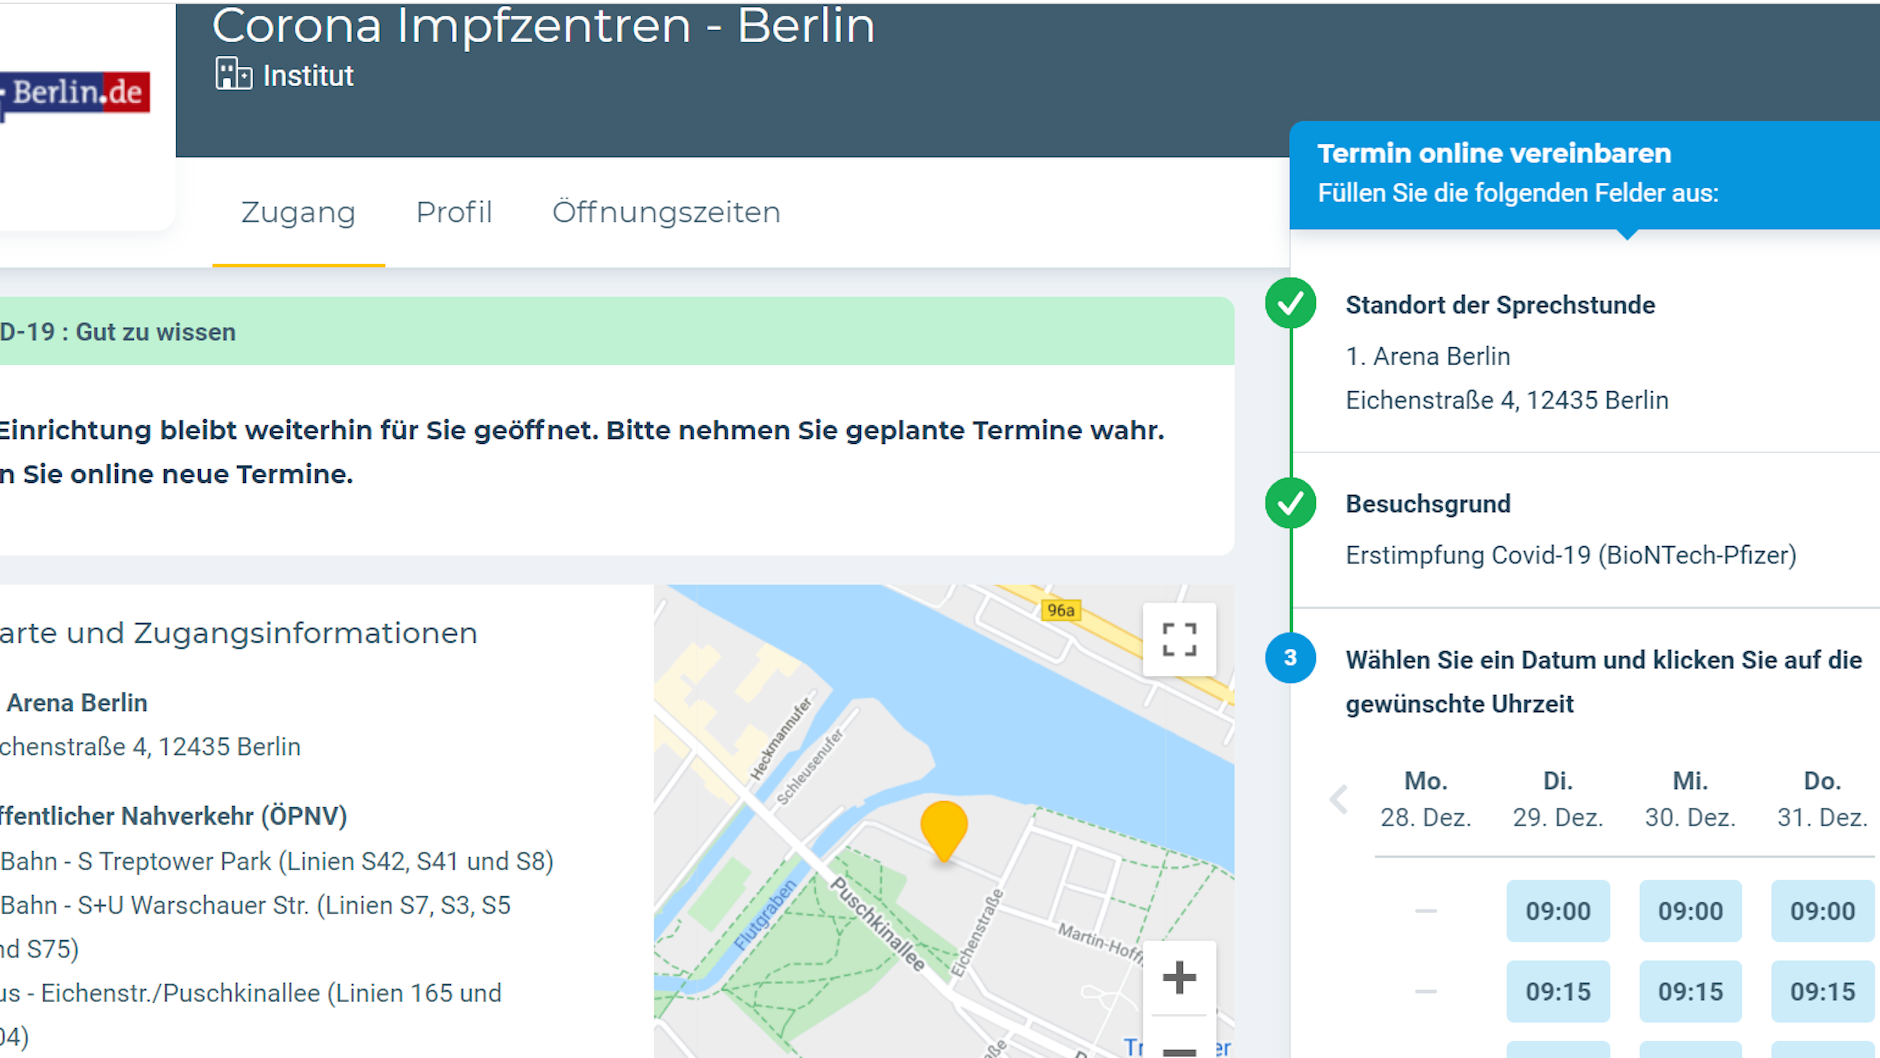Zoom in on the map with the plus icon
The width and height of the screenshot is (1880, 1058).
click(1178, 975)
